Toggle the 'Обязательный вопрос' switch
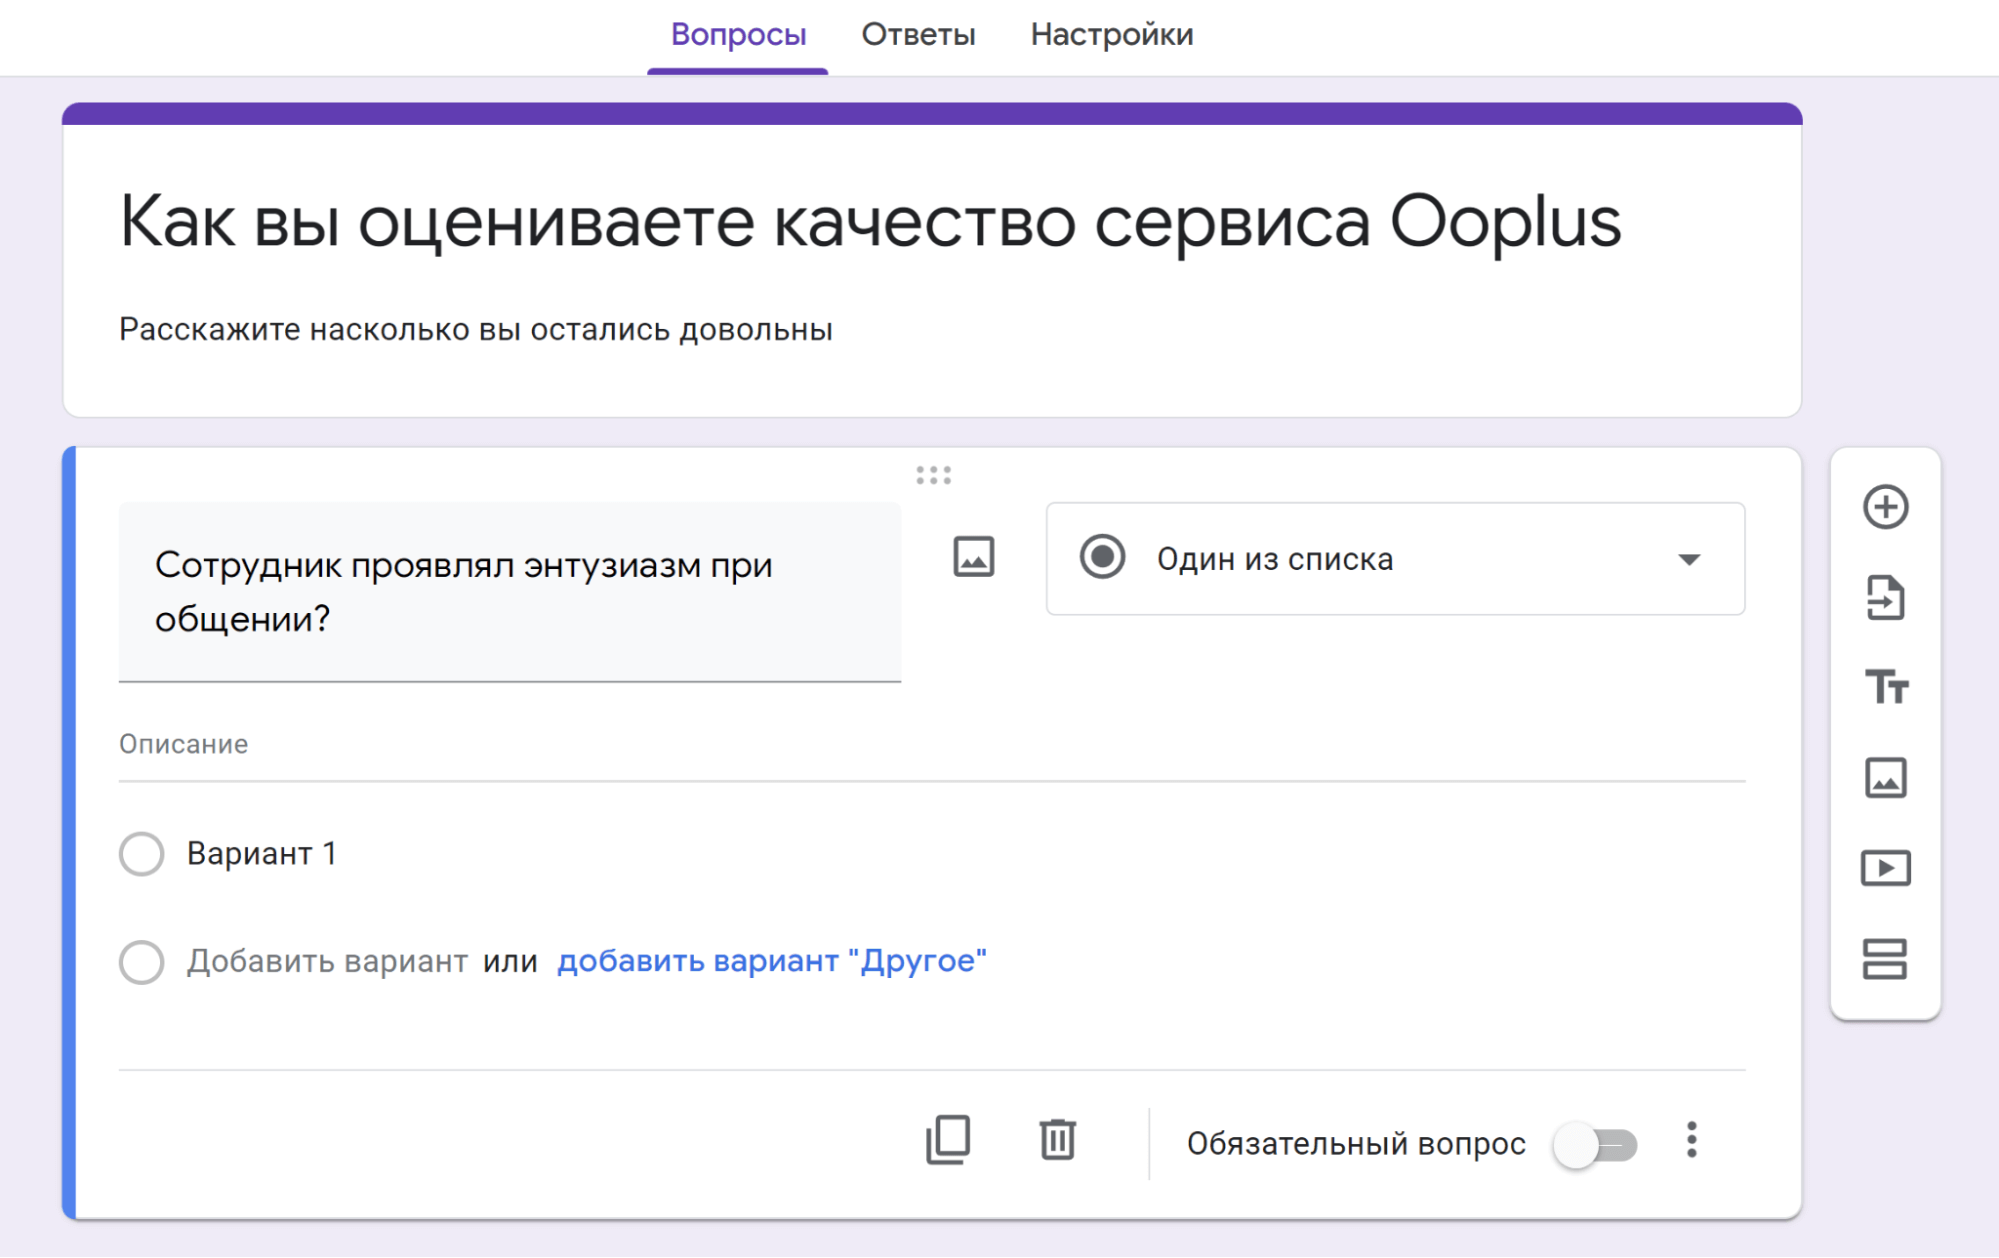The height and width of the screenshot is (1258, 1999). click(1595, 1144)
